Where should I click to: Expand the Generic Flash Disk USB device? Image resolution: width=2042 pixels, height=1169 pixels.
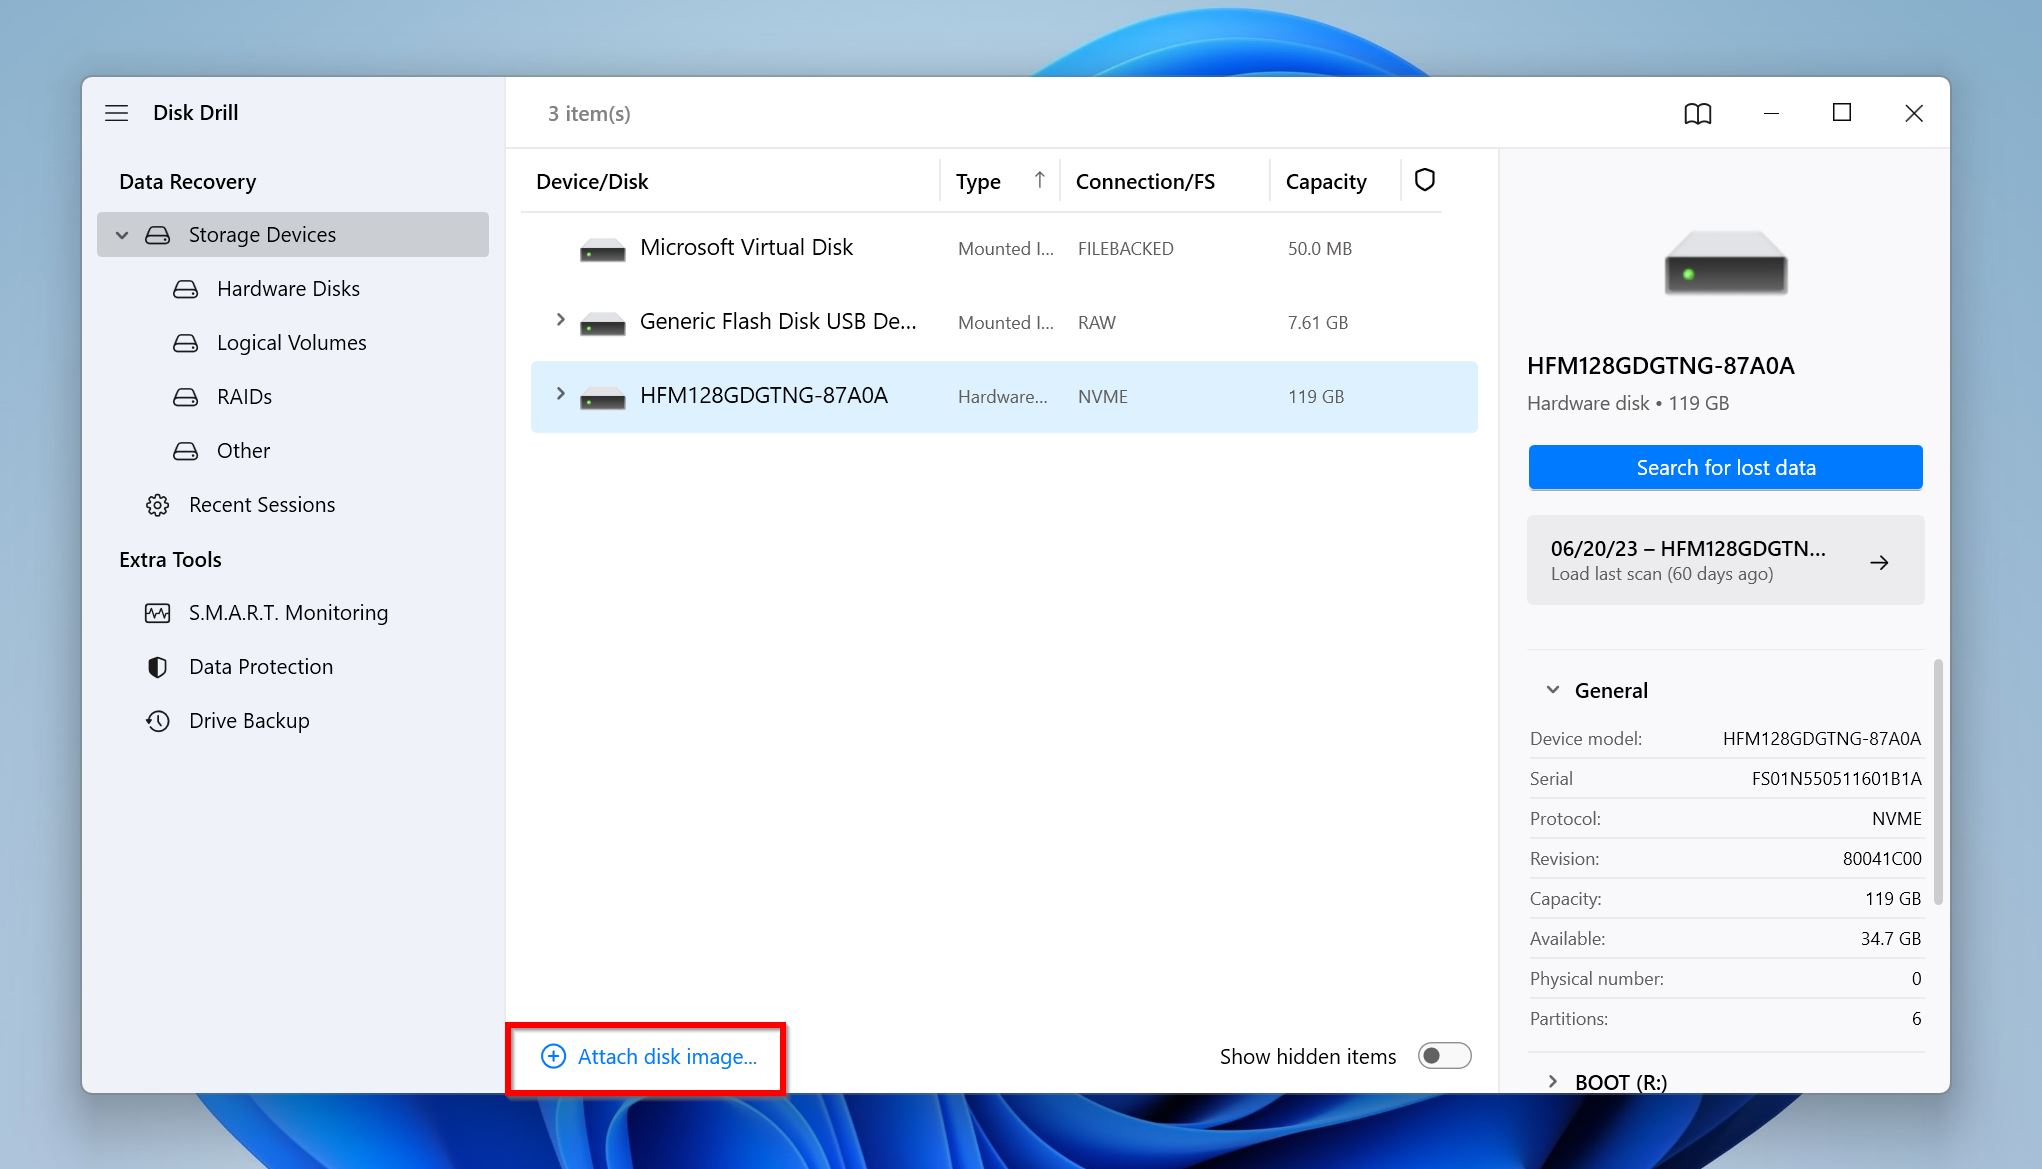pos(560,321)
